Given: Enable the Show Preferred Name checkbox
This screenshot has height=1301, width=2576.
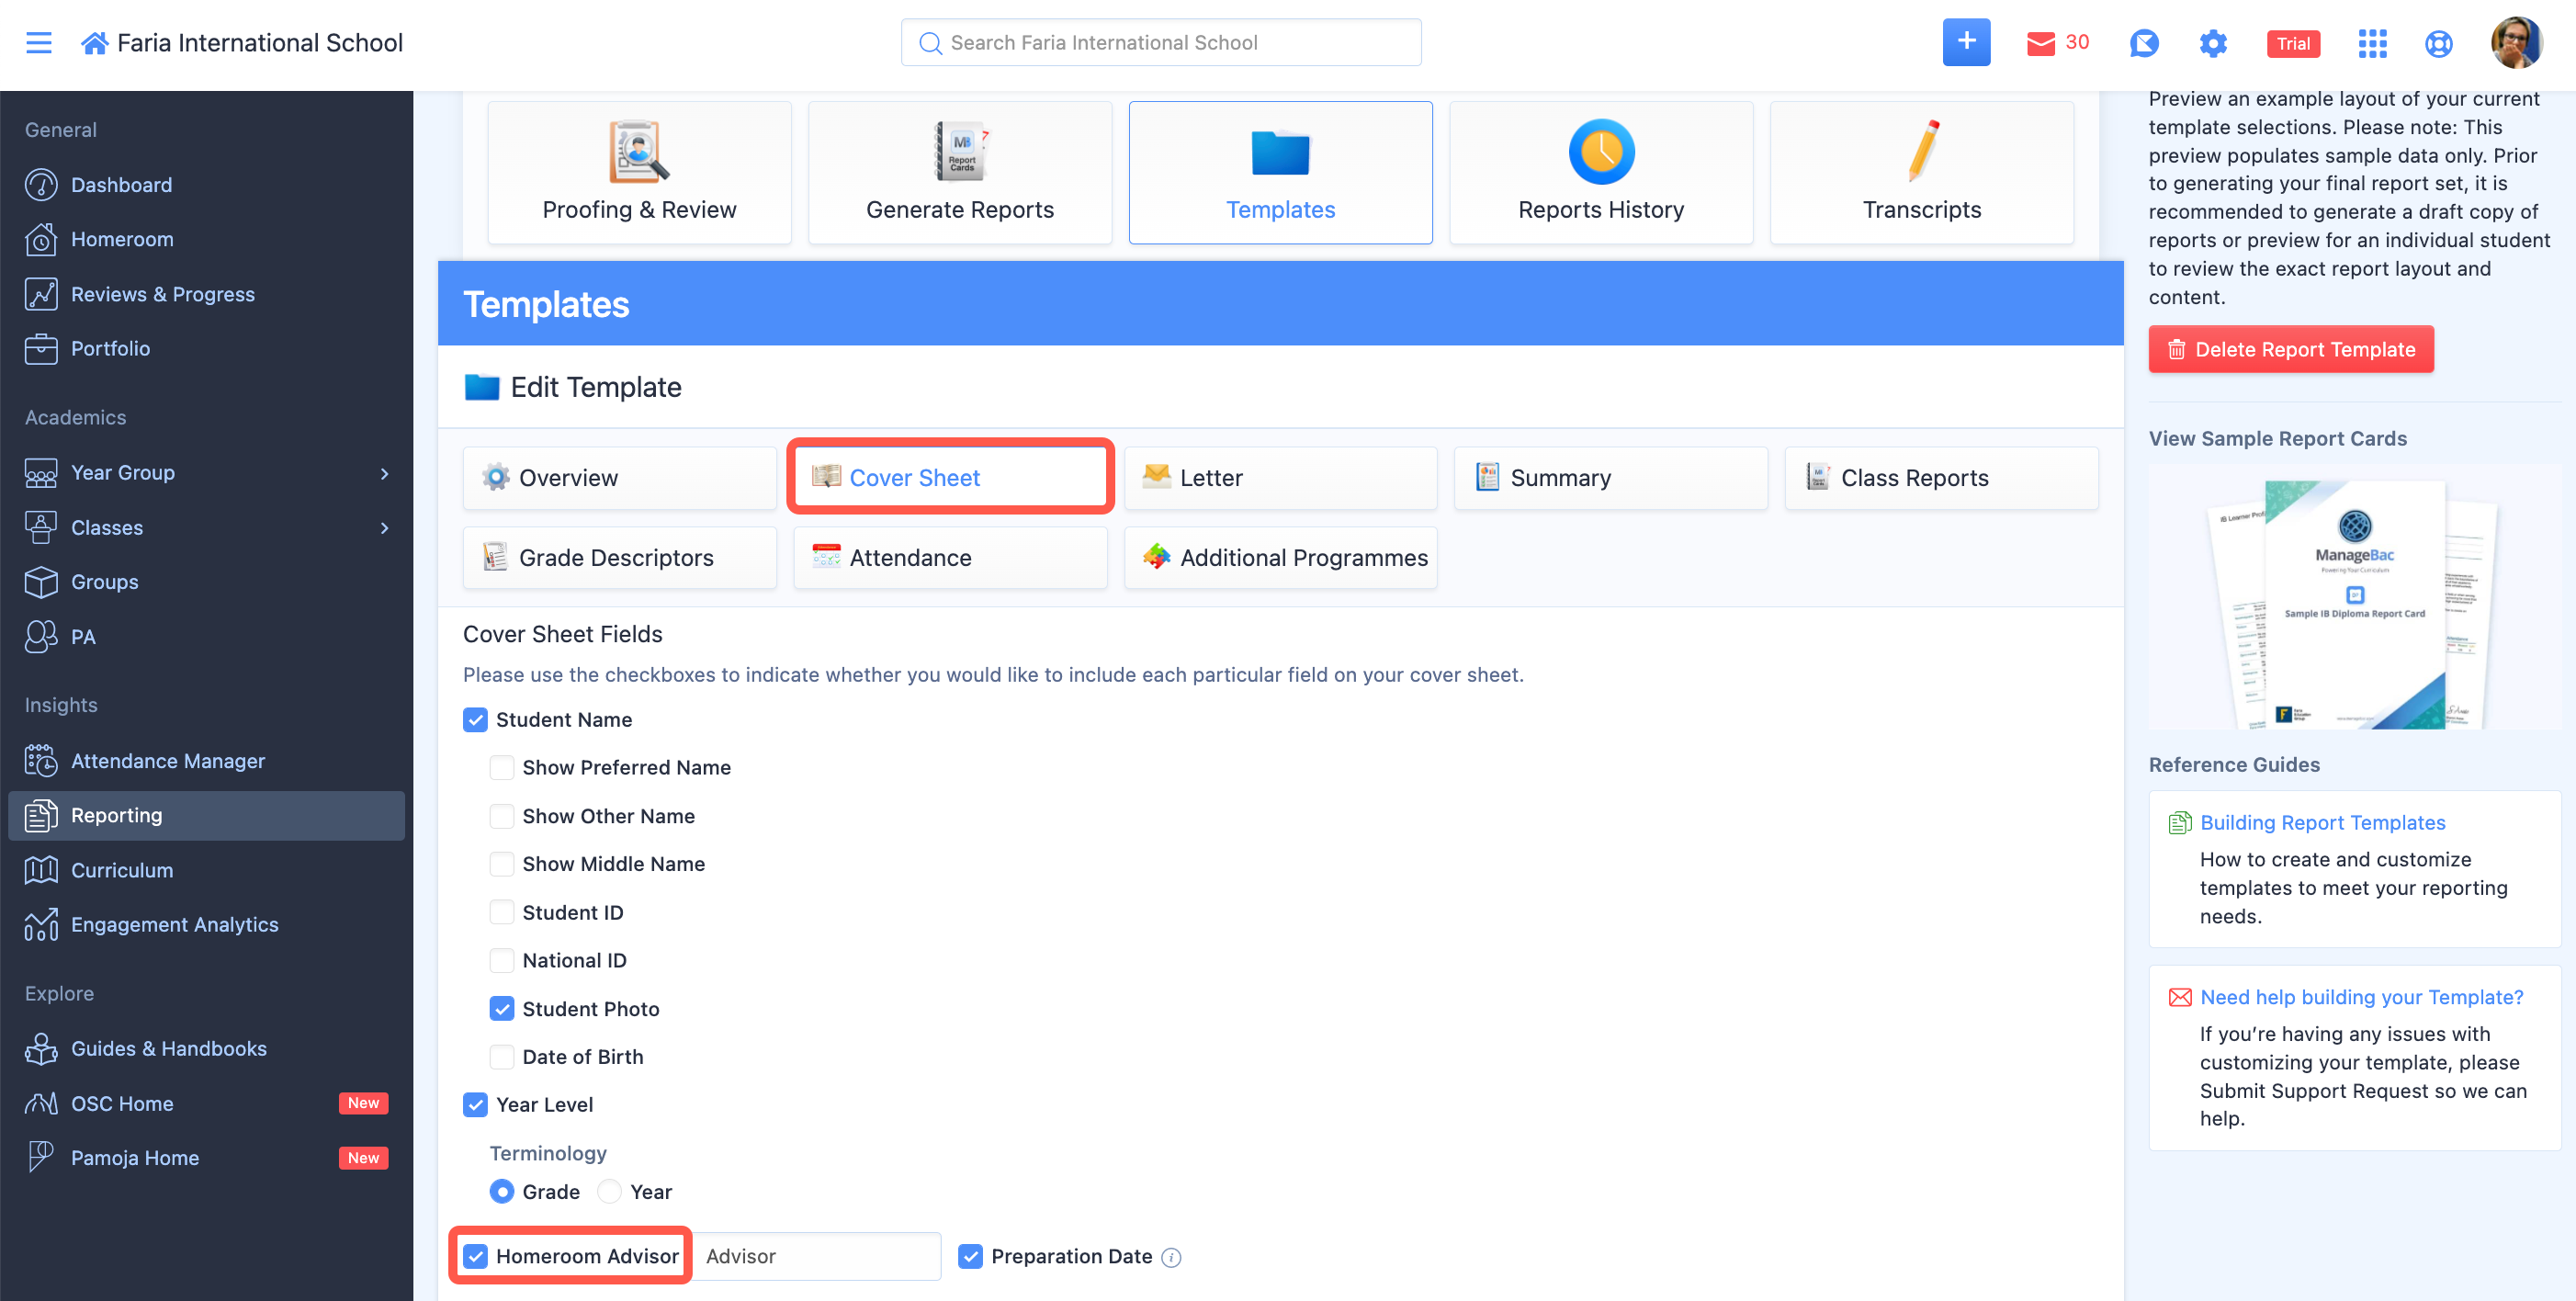Looking at the screenshot, I should pos(502,767).
